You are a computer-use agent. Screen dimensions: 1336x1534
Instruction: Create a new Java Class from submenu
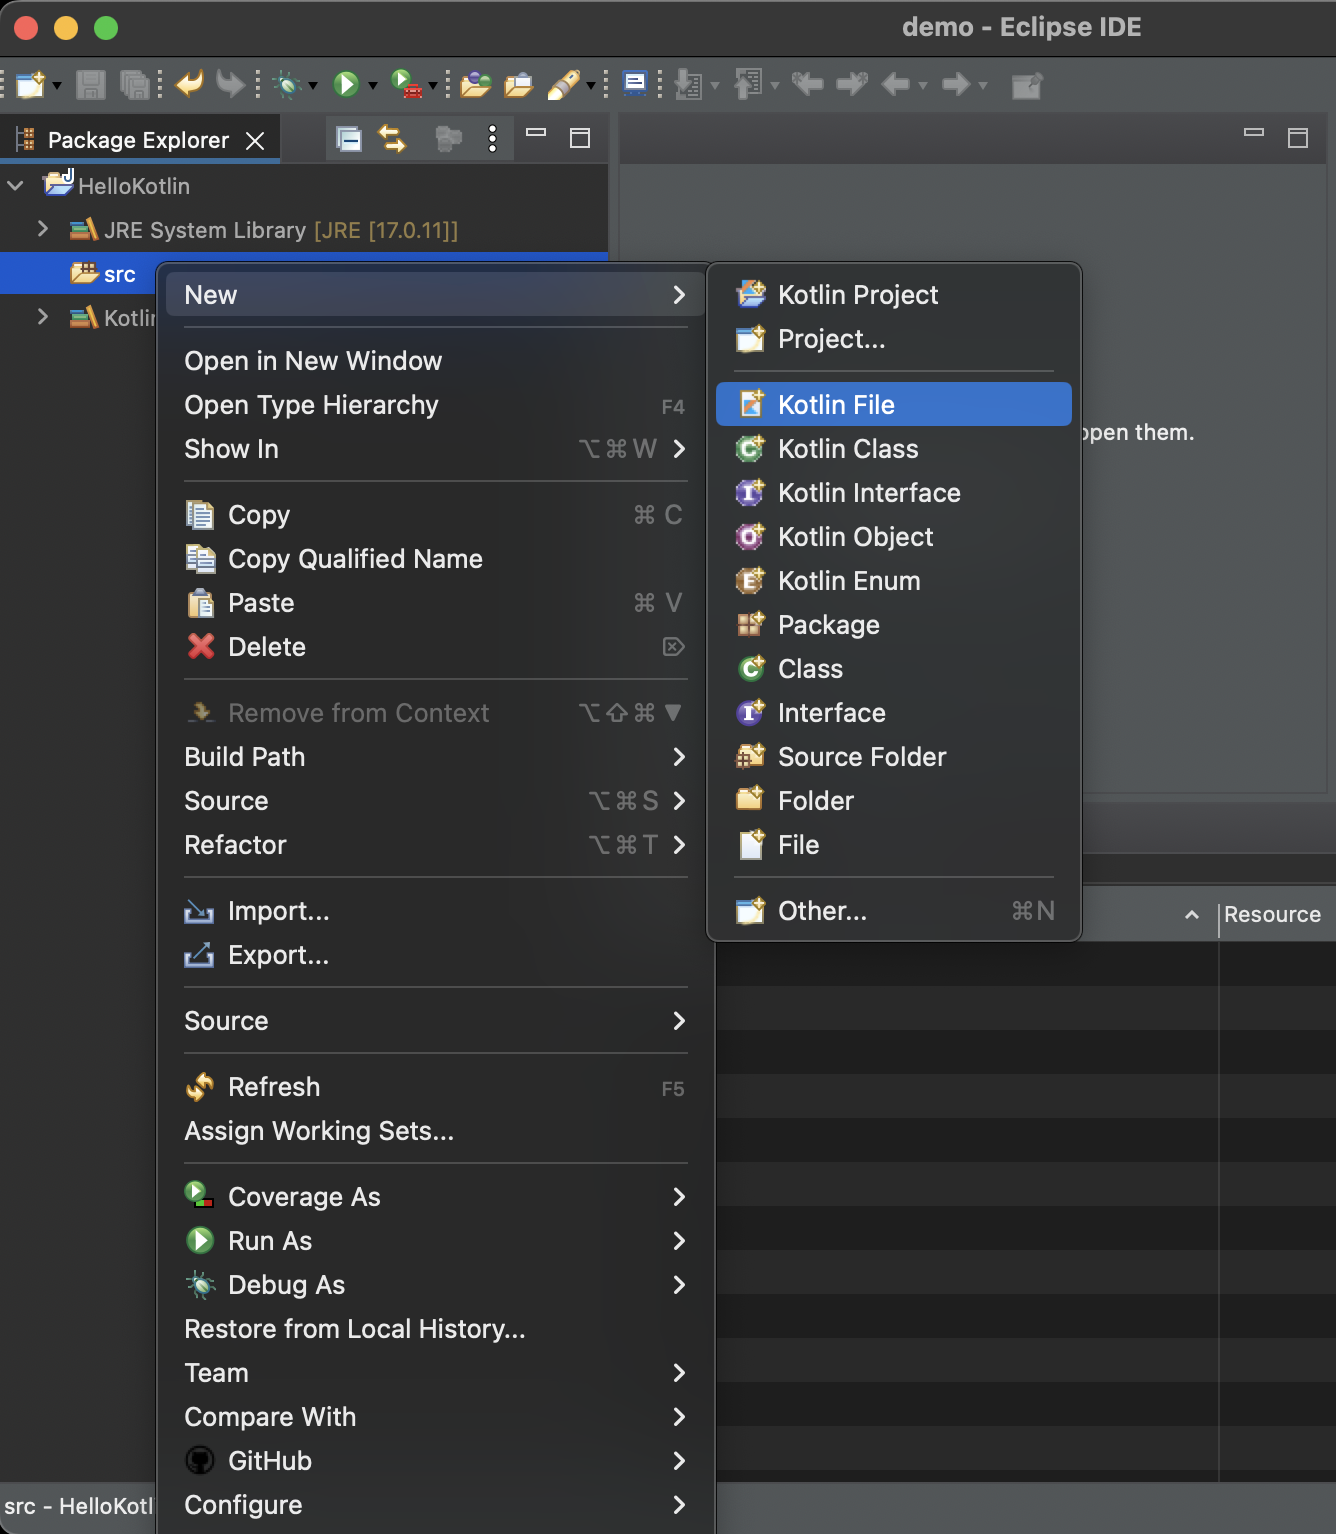click(x=894, y=669)
